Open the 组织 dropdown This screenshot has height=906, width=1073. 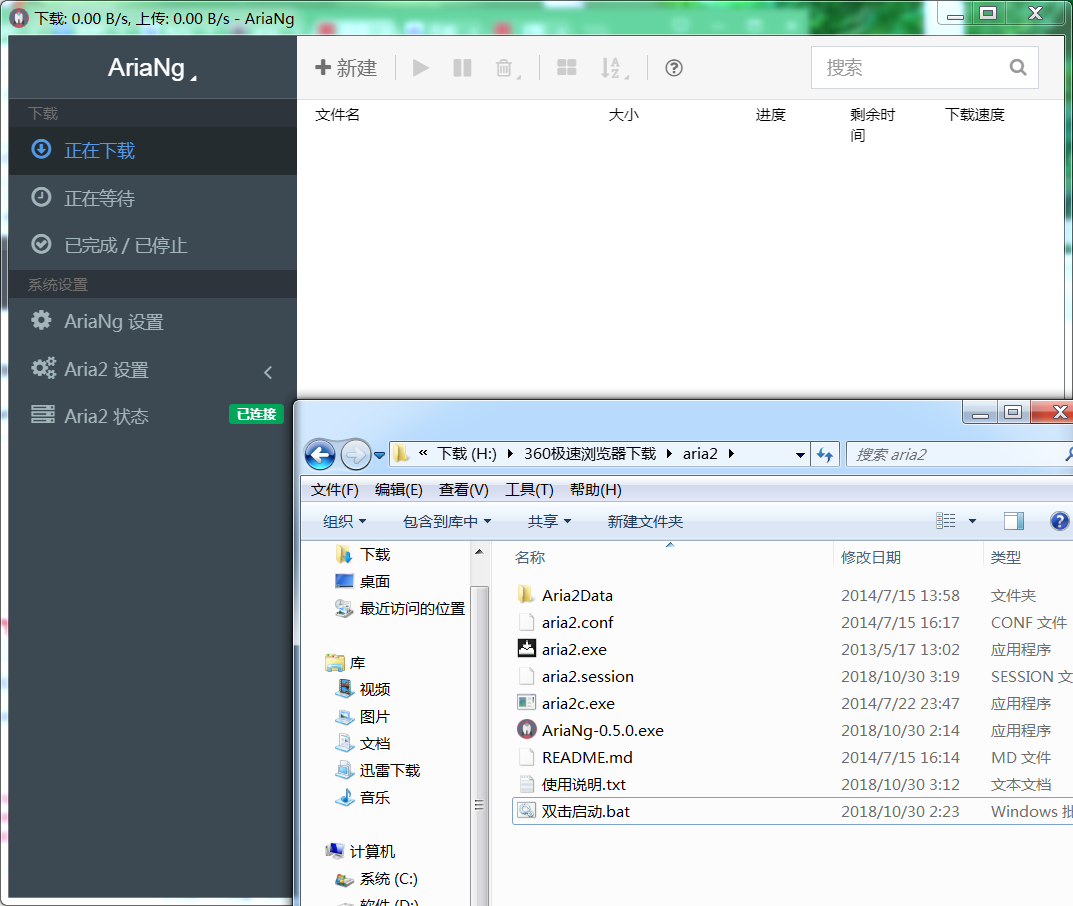coord(344,521)
